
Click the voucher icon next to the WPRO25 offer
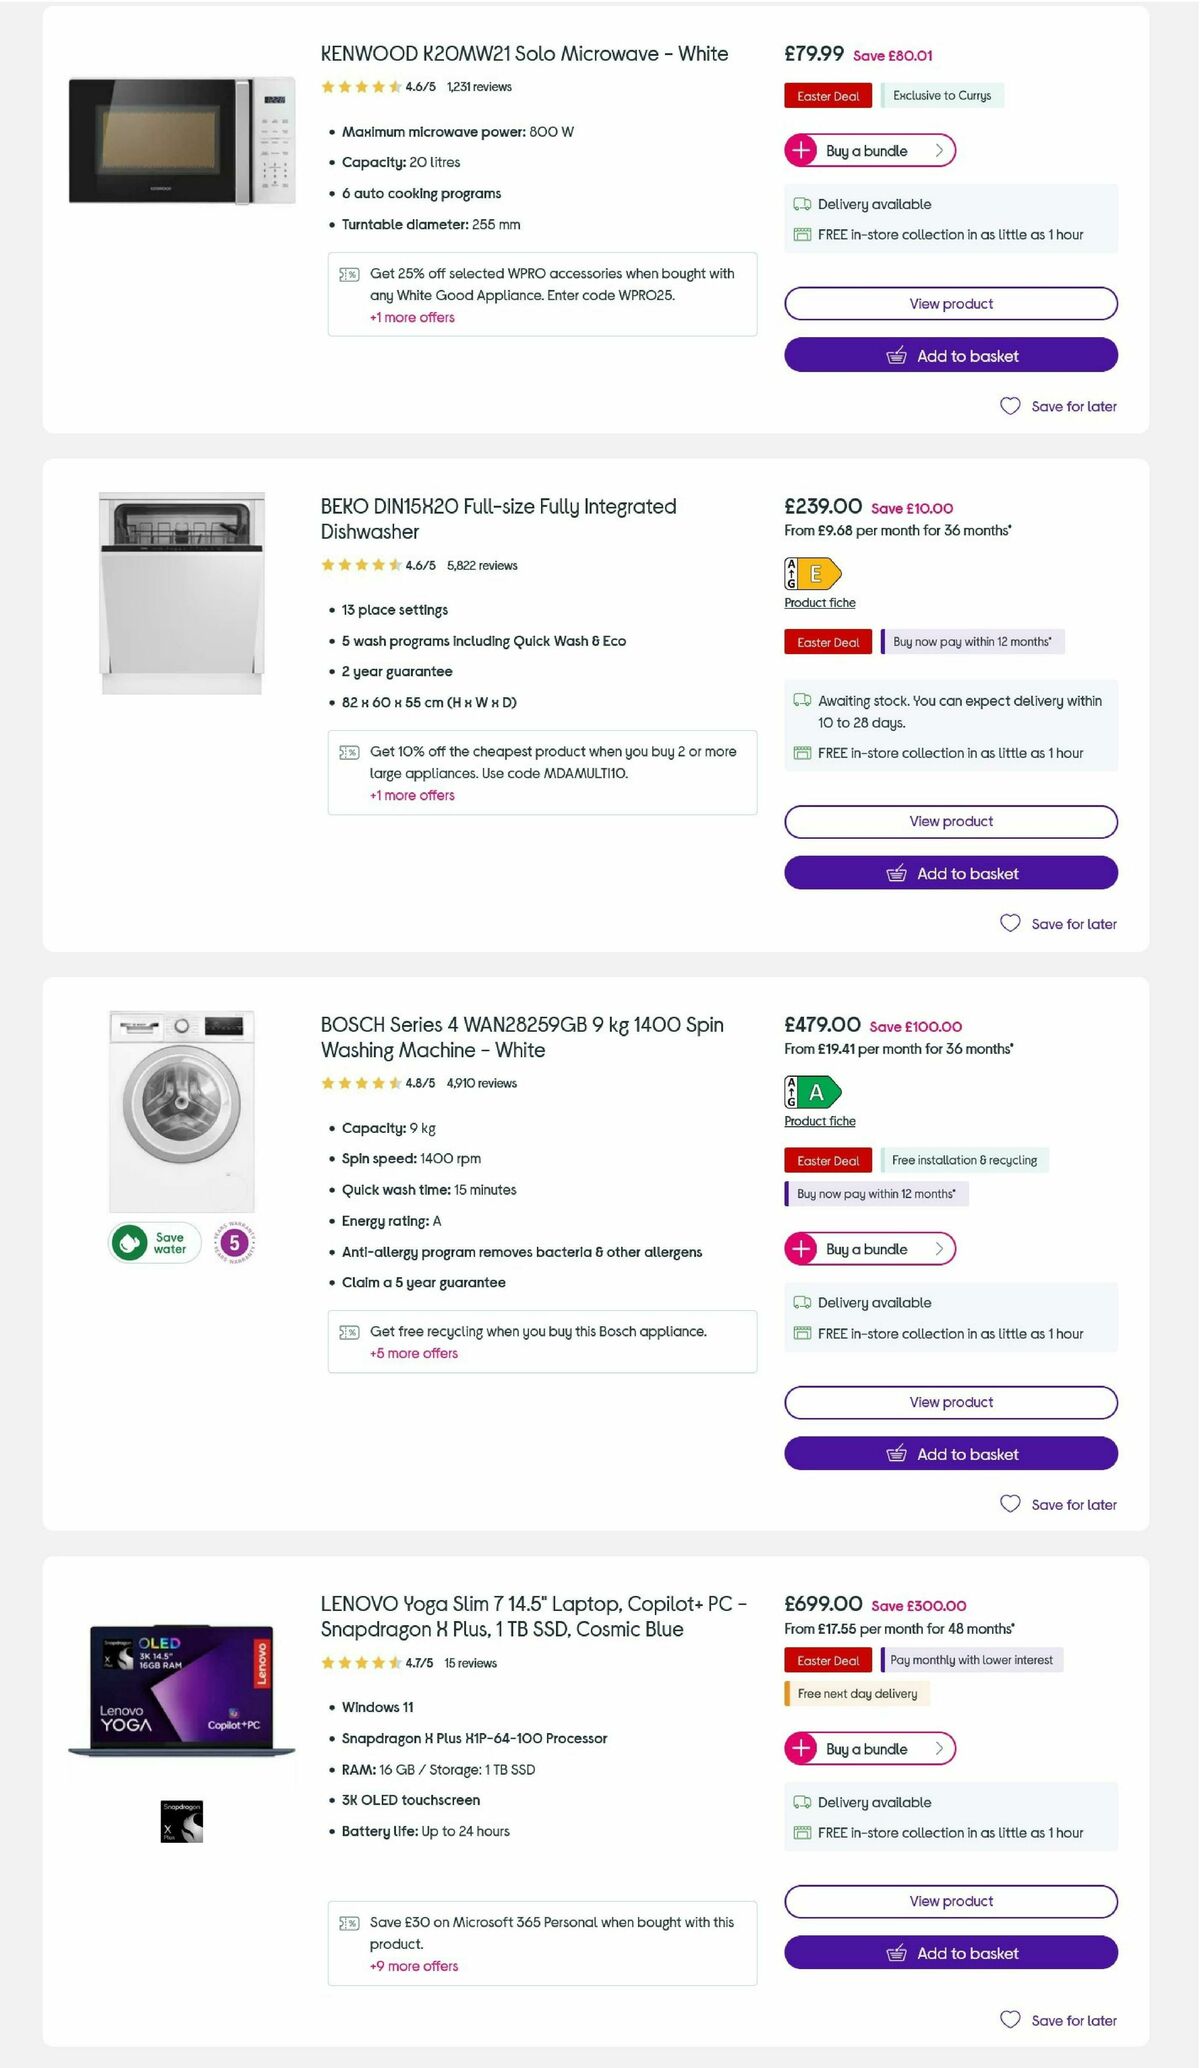(348, 273)
